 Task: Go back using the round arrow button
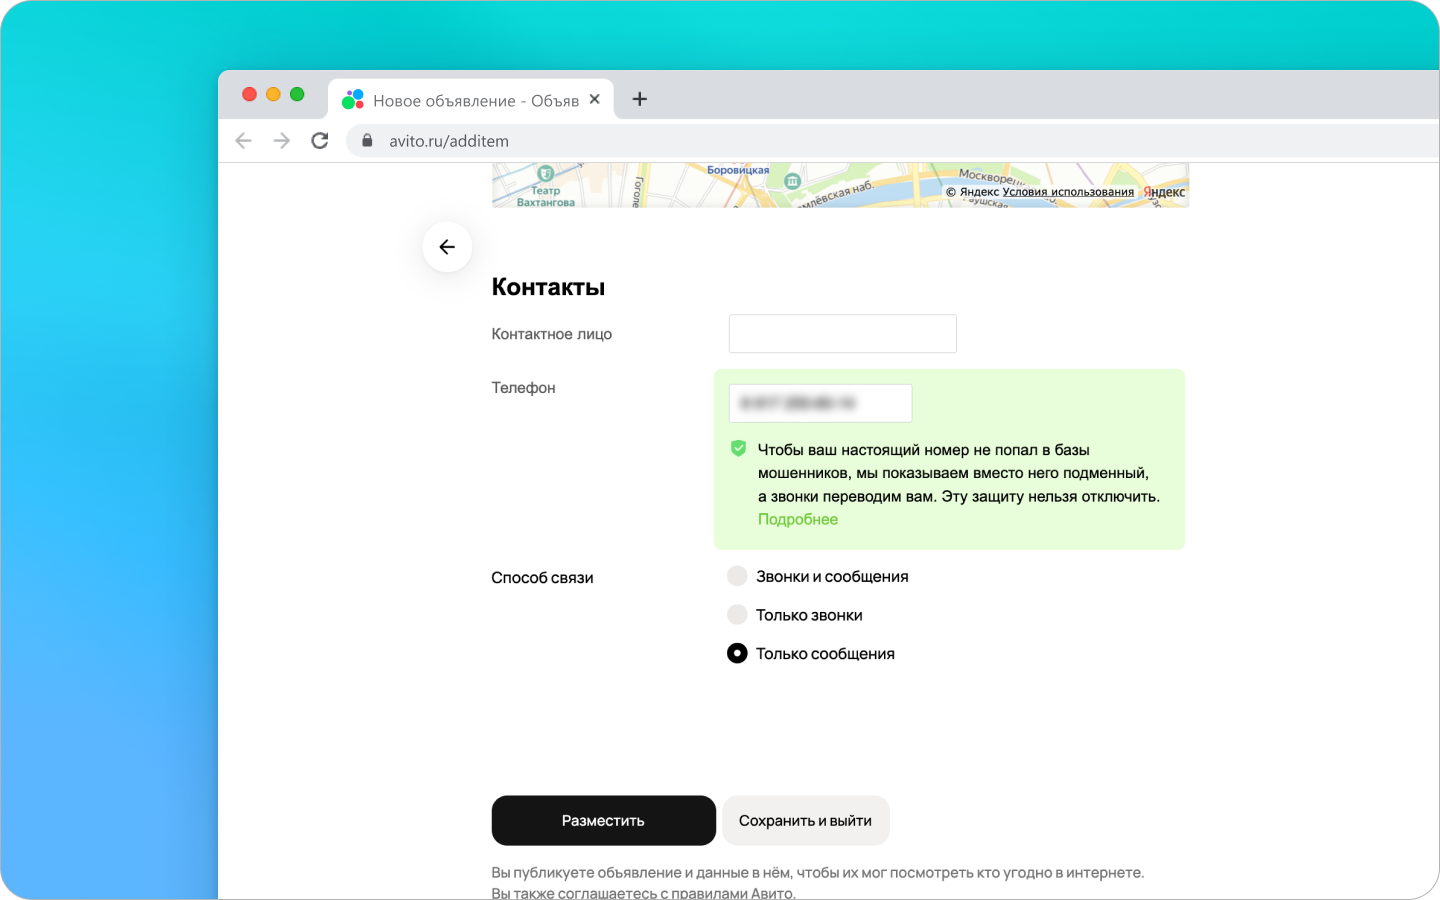pos(447,247)
